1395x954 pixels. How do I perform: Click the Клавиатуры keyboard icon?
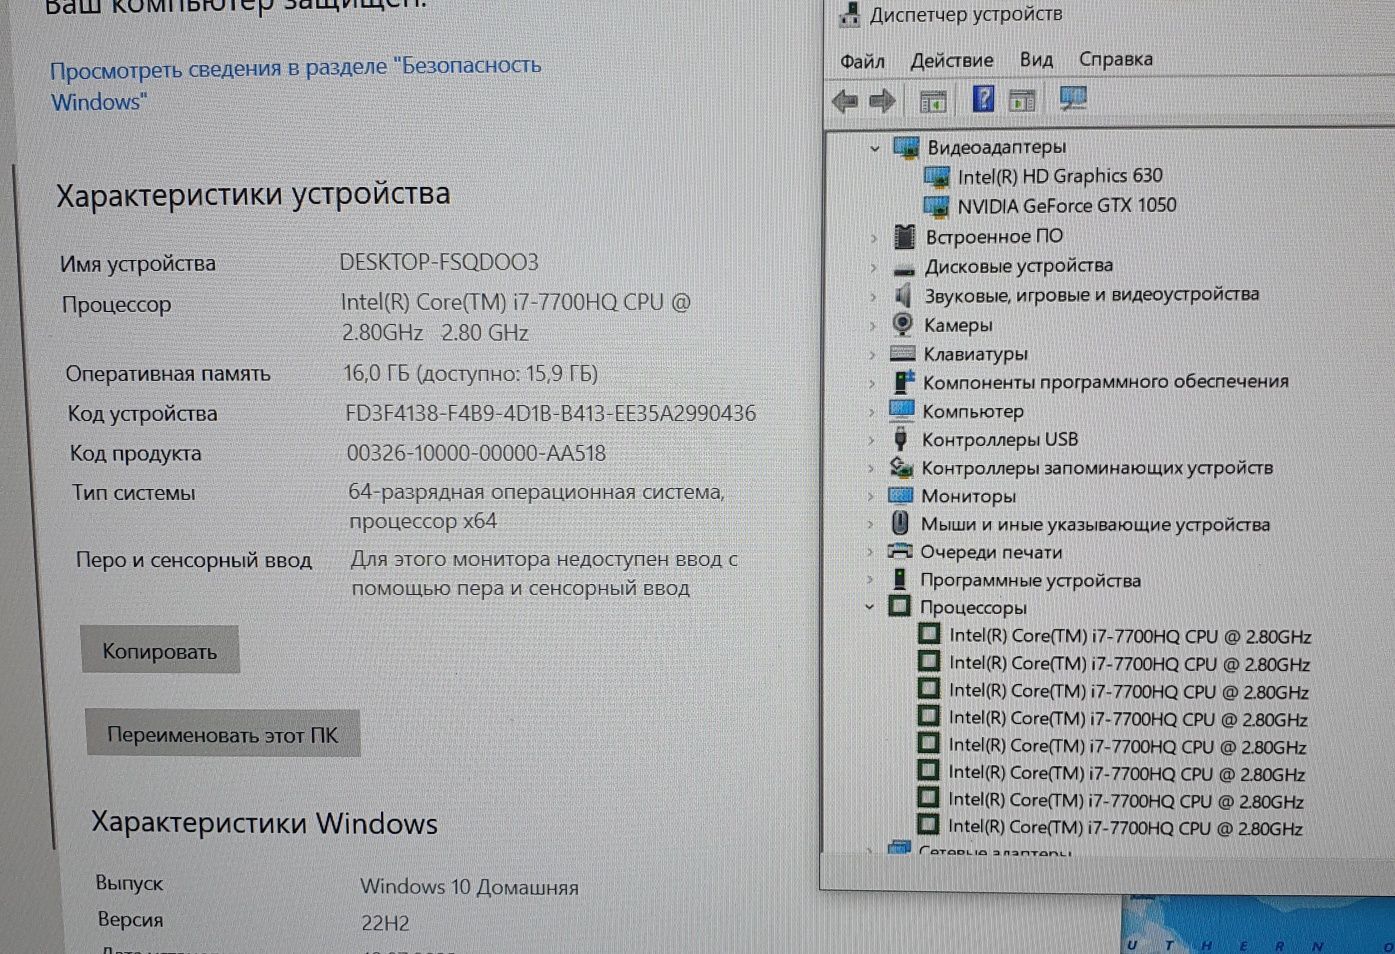click(903, 353)
